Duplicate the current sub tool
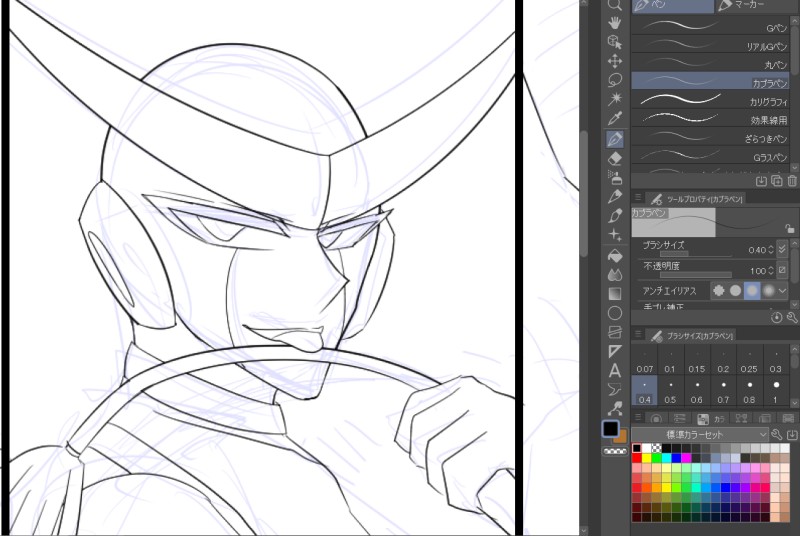 (x=777, y=181)
